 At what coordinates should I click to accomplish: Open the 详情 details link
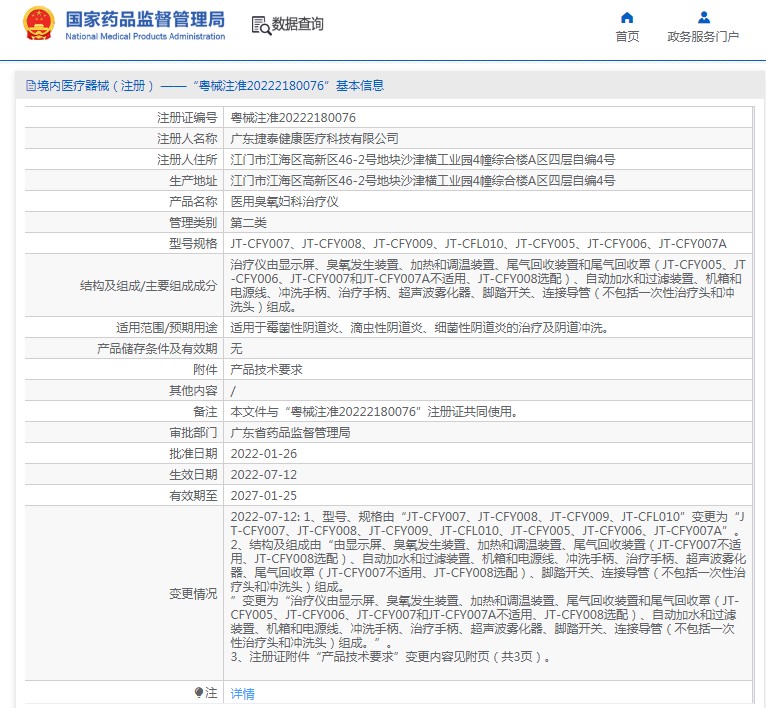tap(242, 693)
